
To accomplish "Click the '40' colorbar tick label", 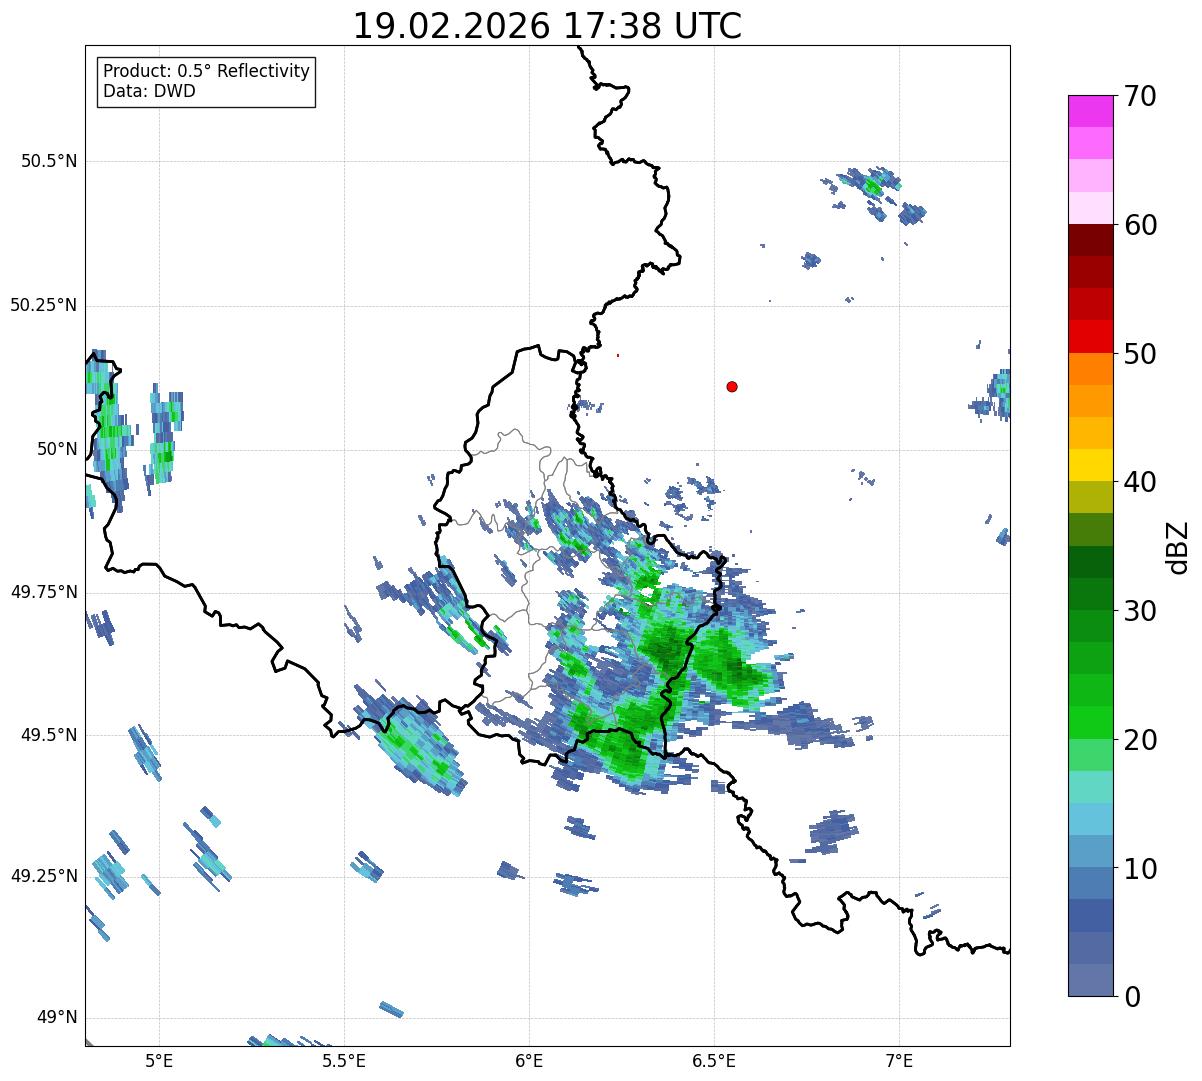I will click(1140, 482).
